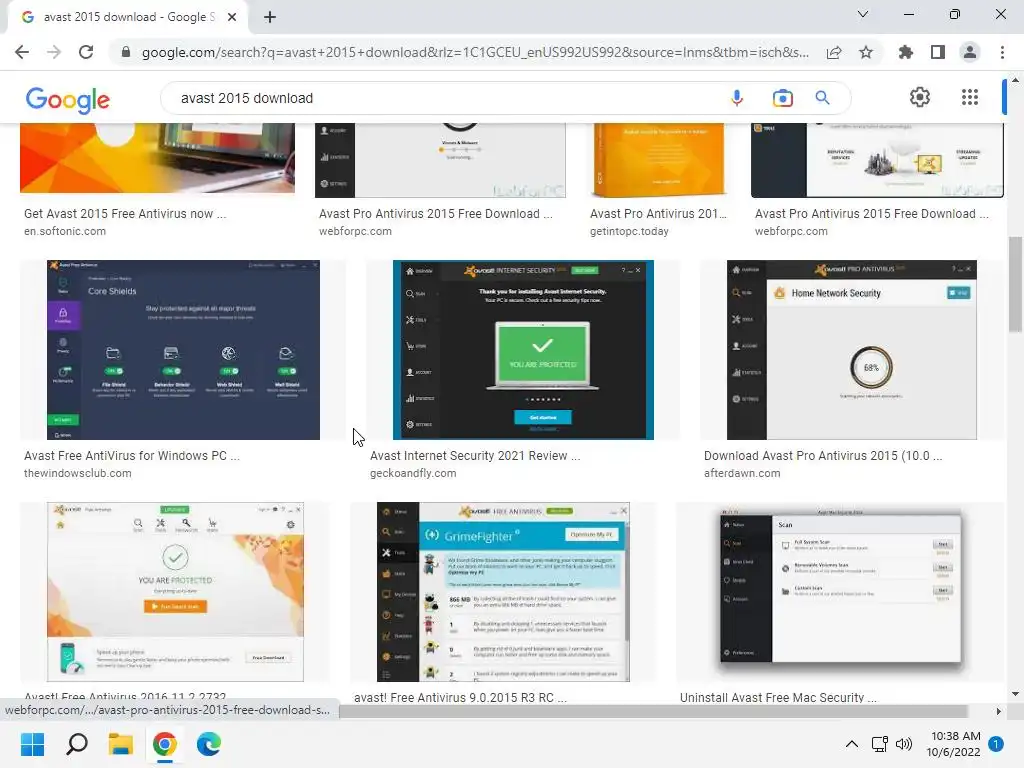Viewport: 1024px width, 768px height.
Task: Open avast! Free Antivirus 9.0.2015 R3 RC link
Action: [x=460, y=697]
